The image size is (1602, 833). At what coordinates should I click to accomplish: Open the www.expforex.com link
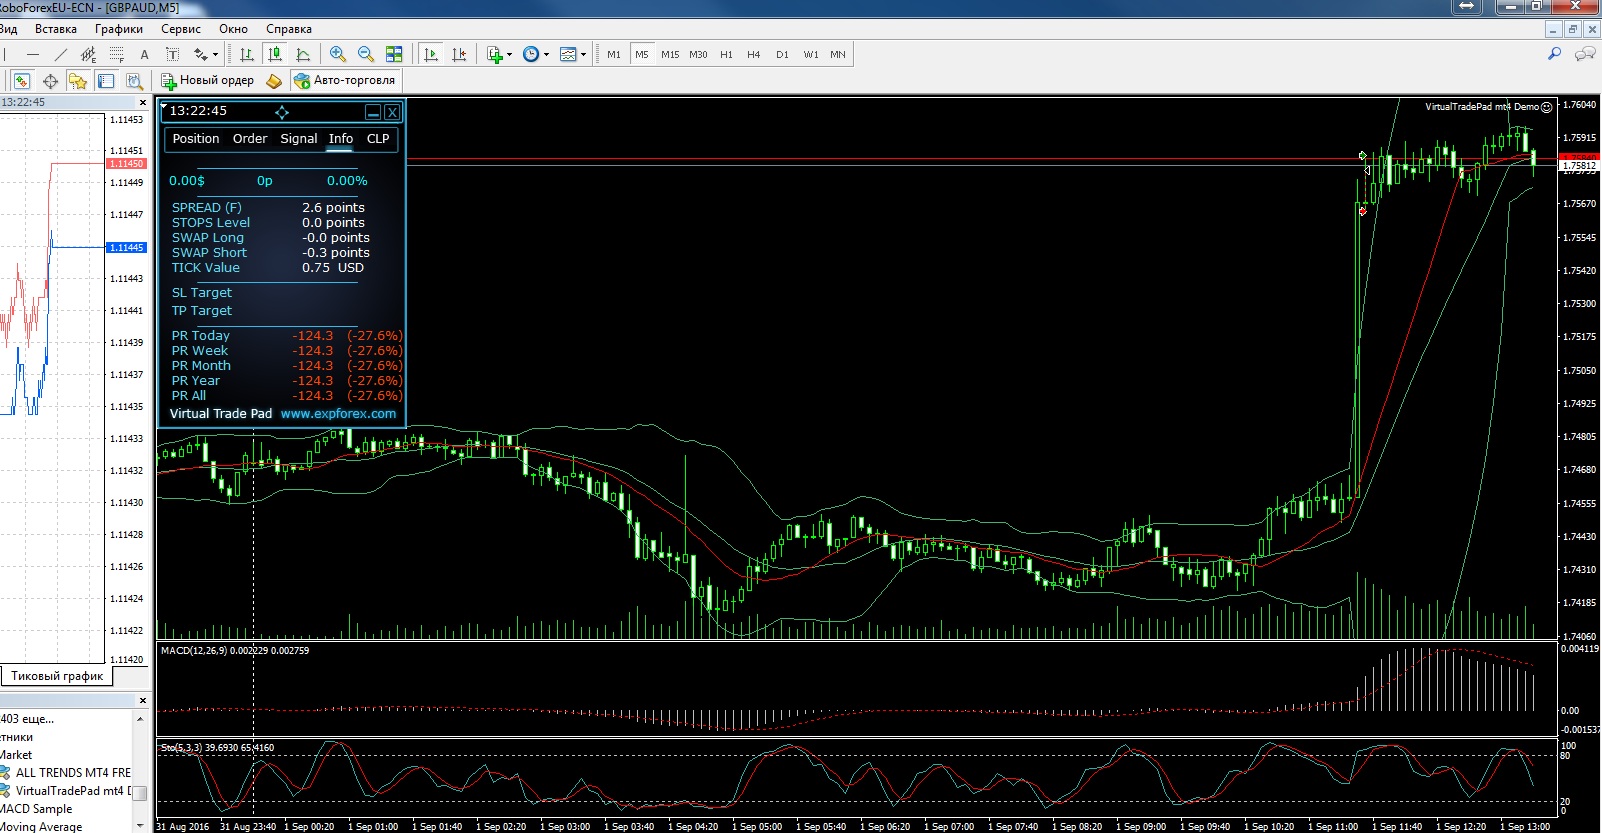[338, 413]
